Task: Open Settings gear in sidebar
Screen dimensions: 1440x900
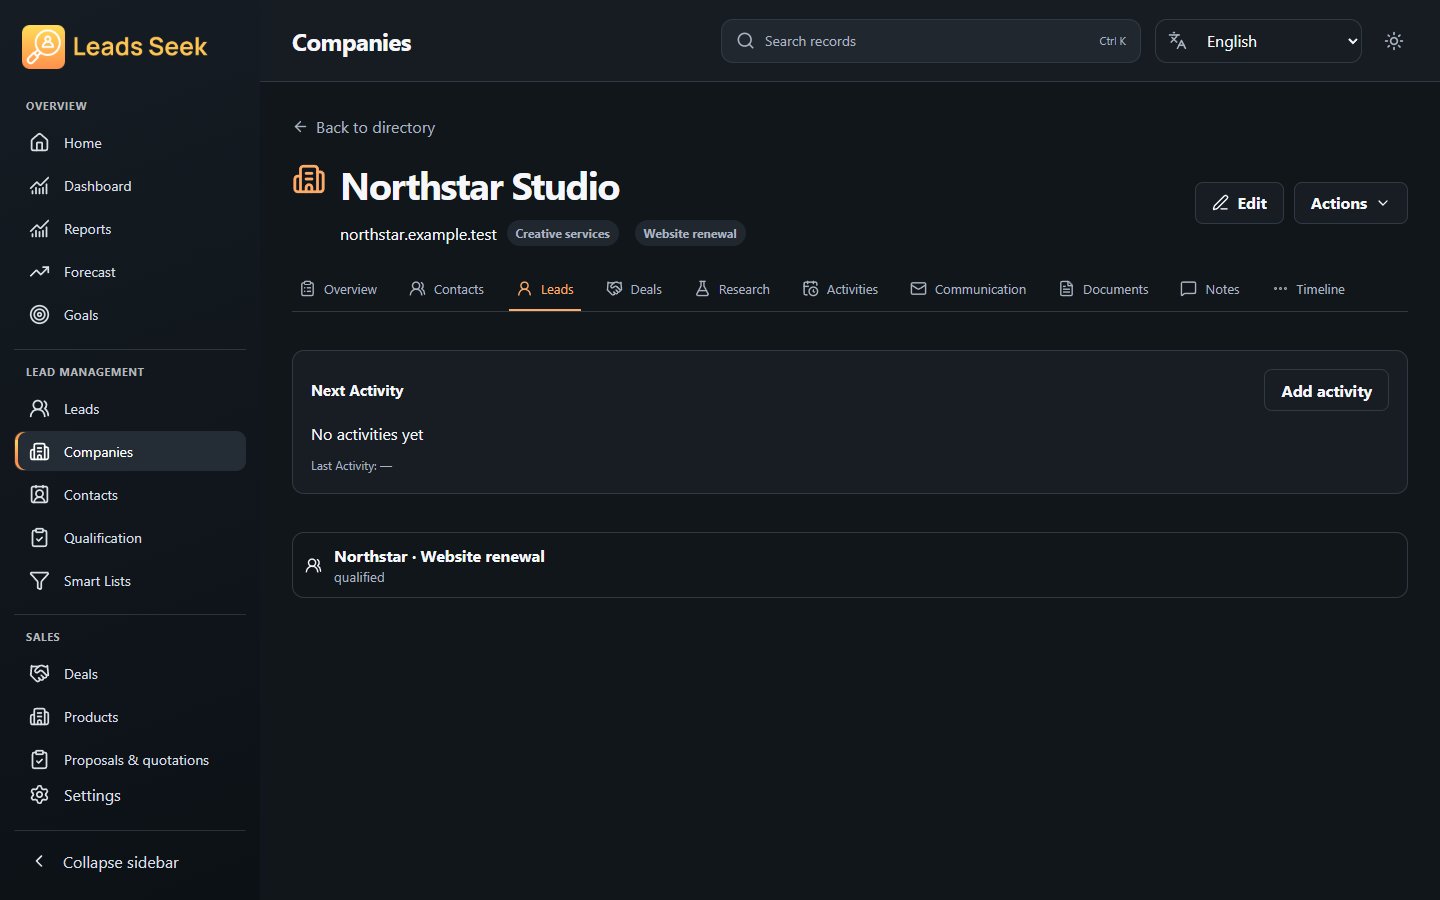Action: [x=130, y=795]
